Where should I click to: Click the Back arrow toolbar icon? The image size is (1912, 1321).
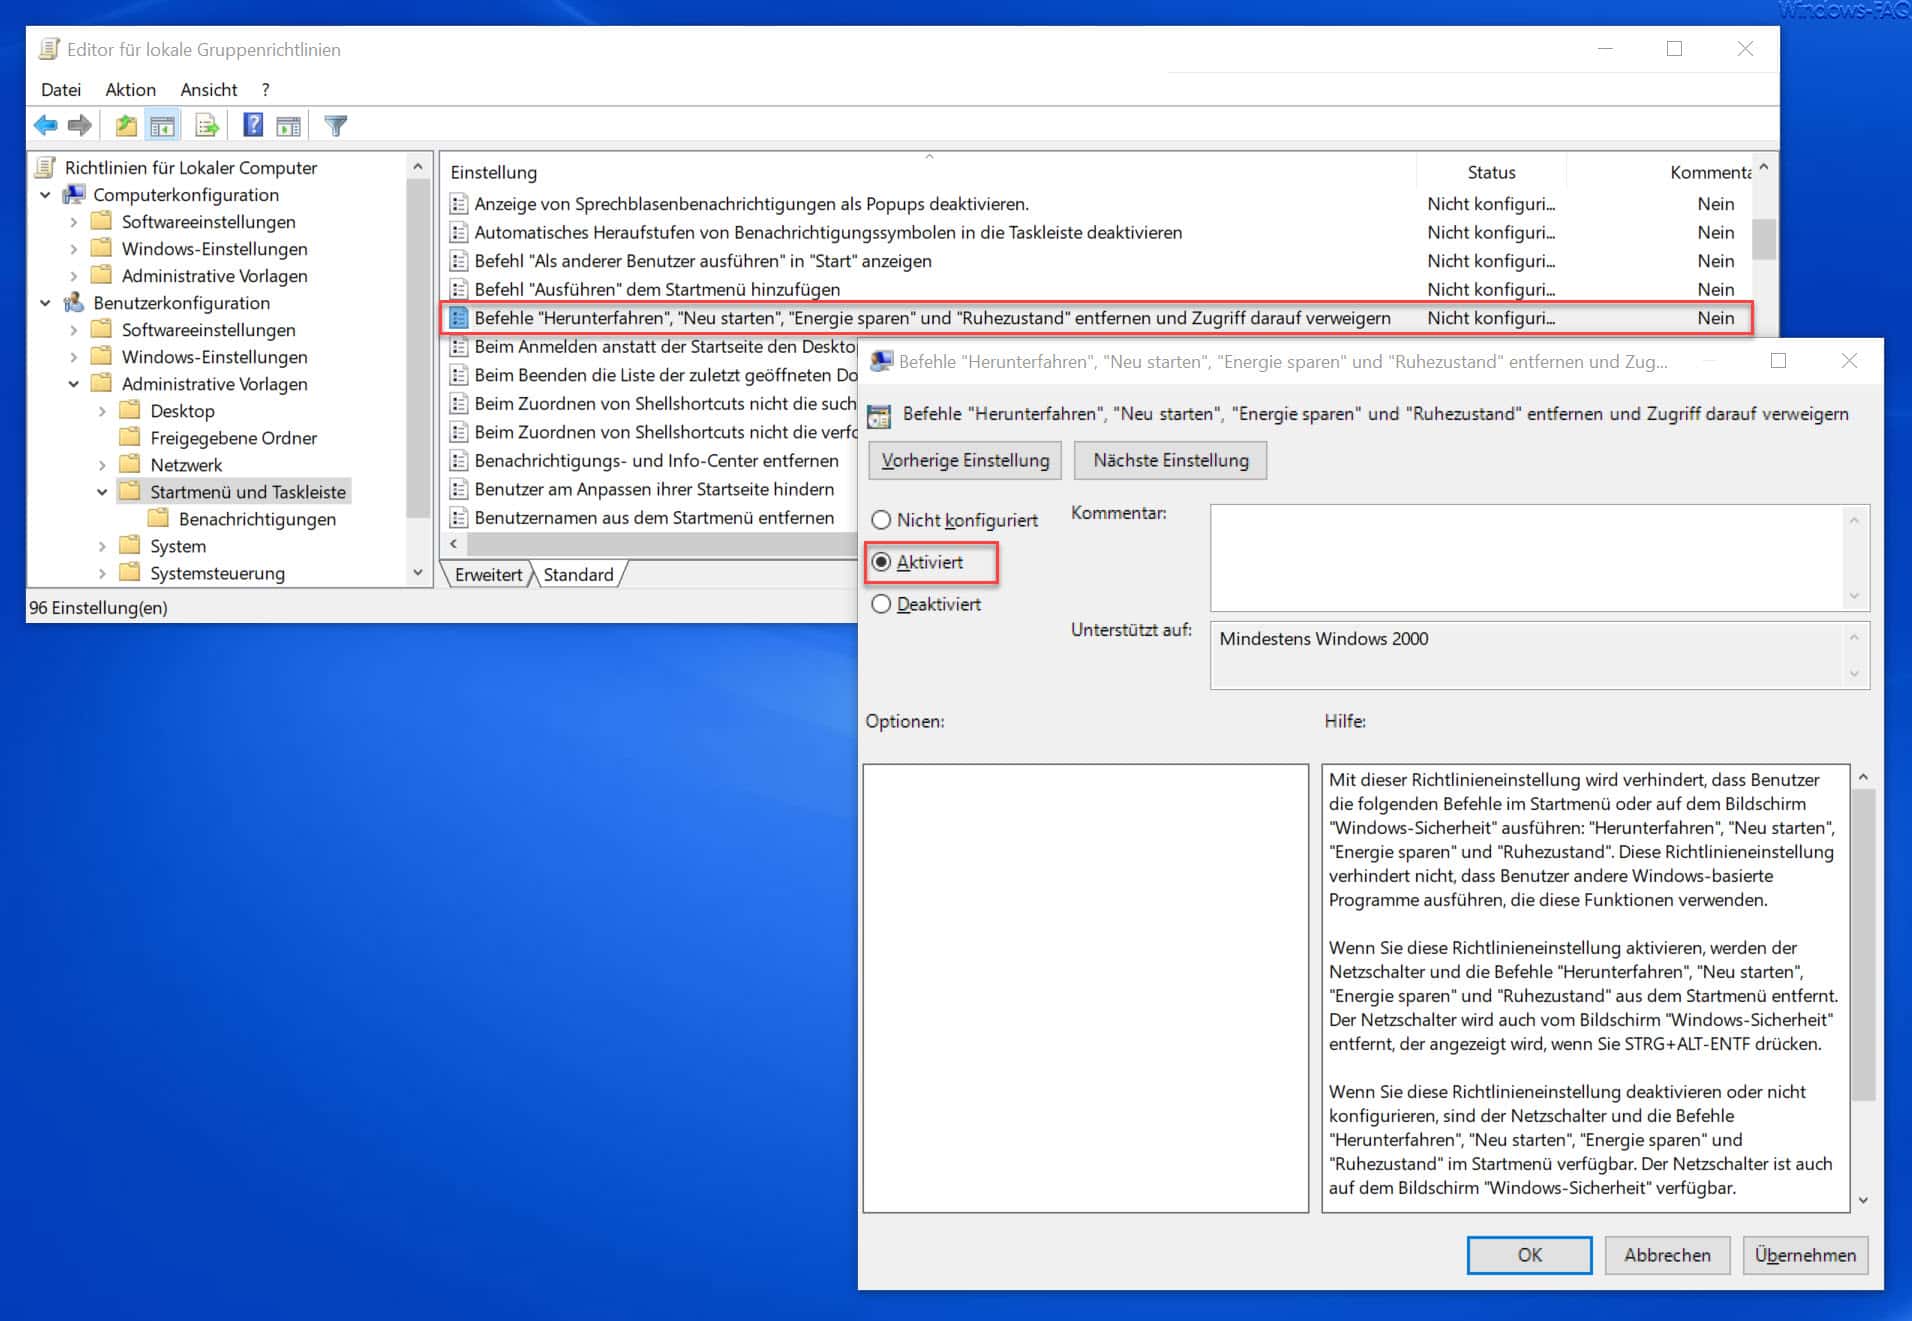tap(45, 125)
